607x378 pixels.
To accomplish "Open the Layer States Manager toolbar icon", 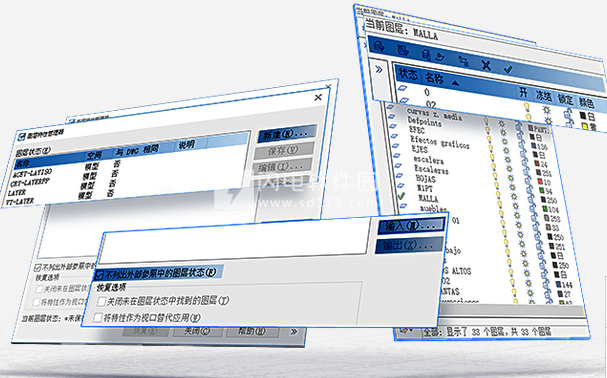I will pyautogui.click(x=426, y=55).
